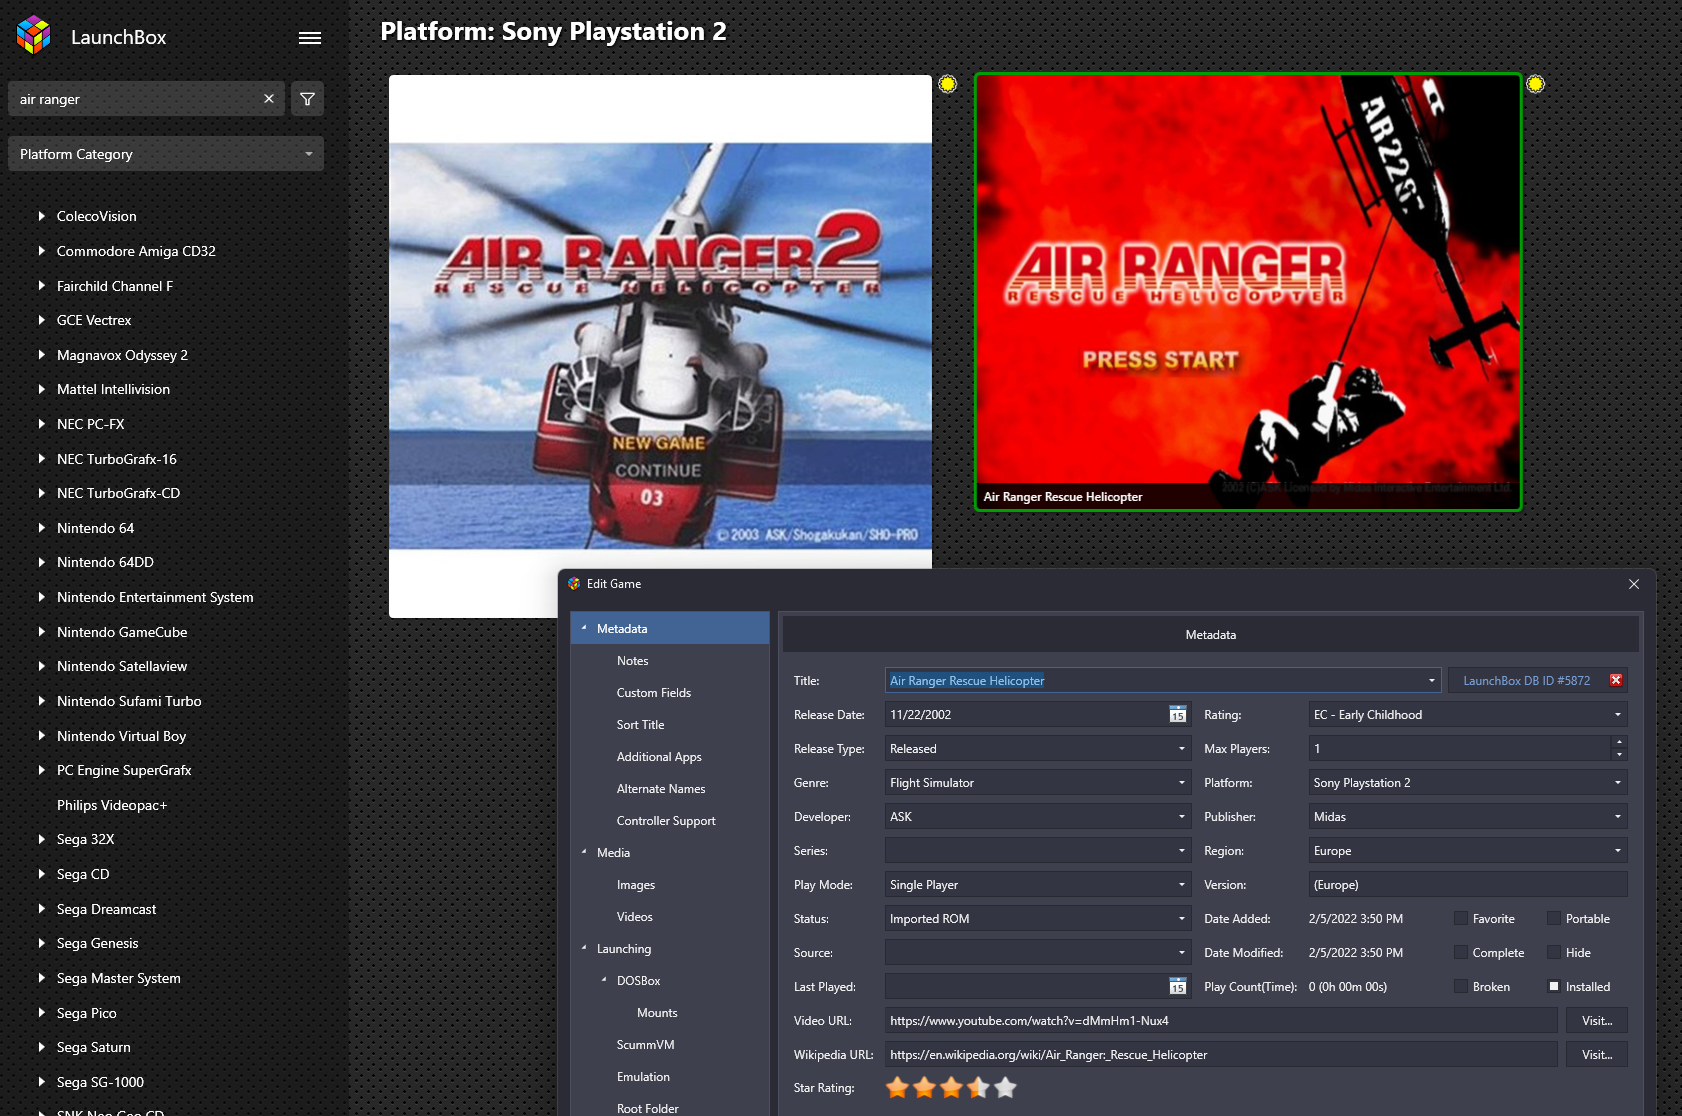Toggle the Complete checkbox
This screenshot has width=1682, height=1116.
coord(1461,952)
